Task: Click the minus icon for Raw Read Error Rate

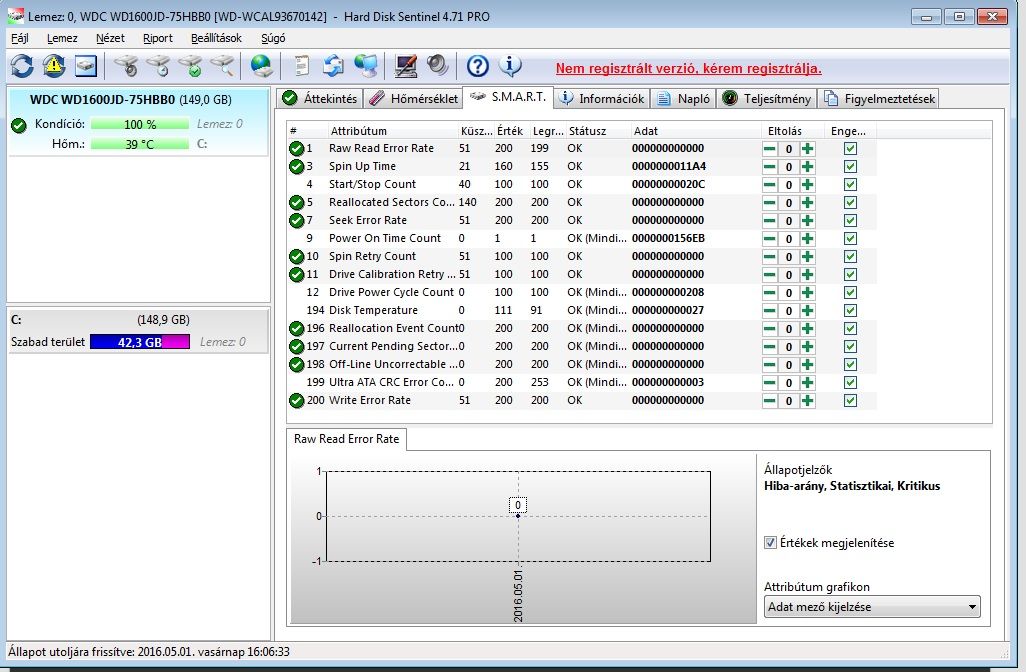Action: tap(770, 149)
